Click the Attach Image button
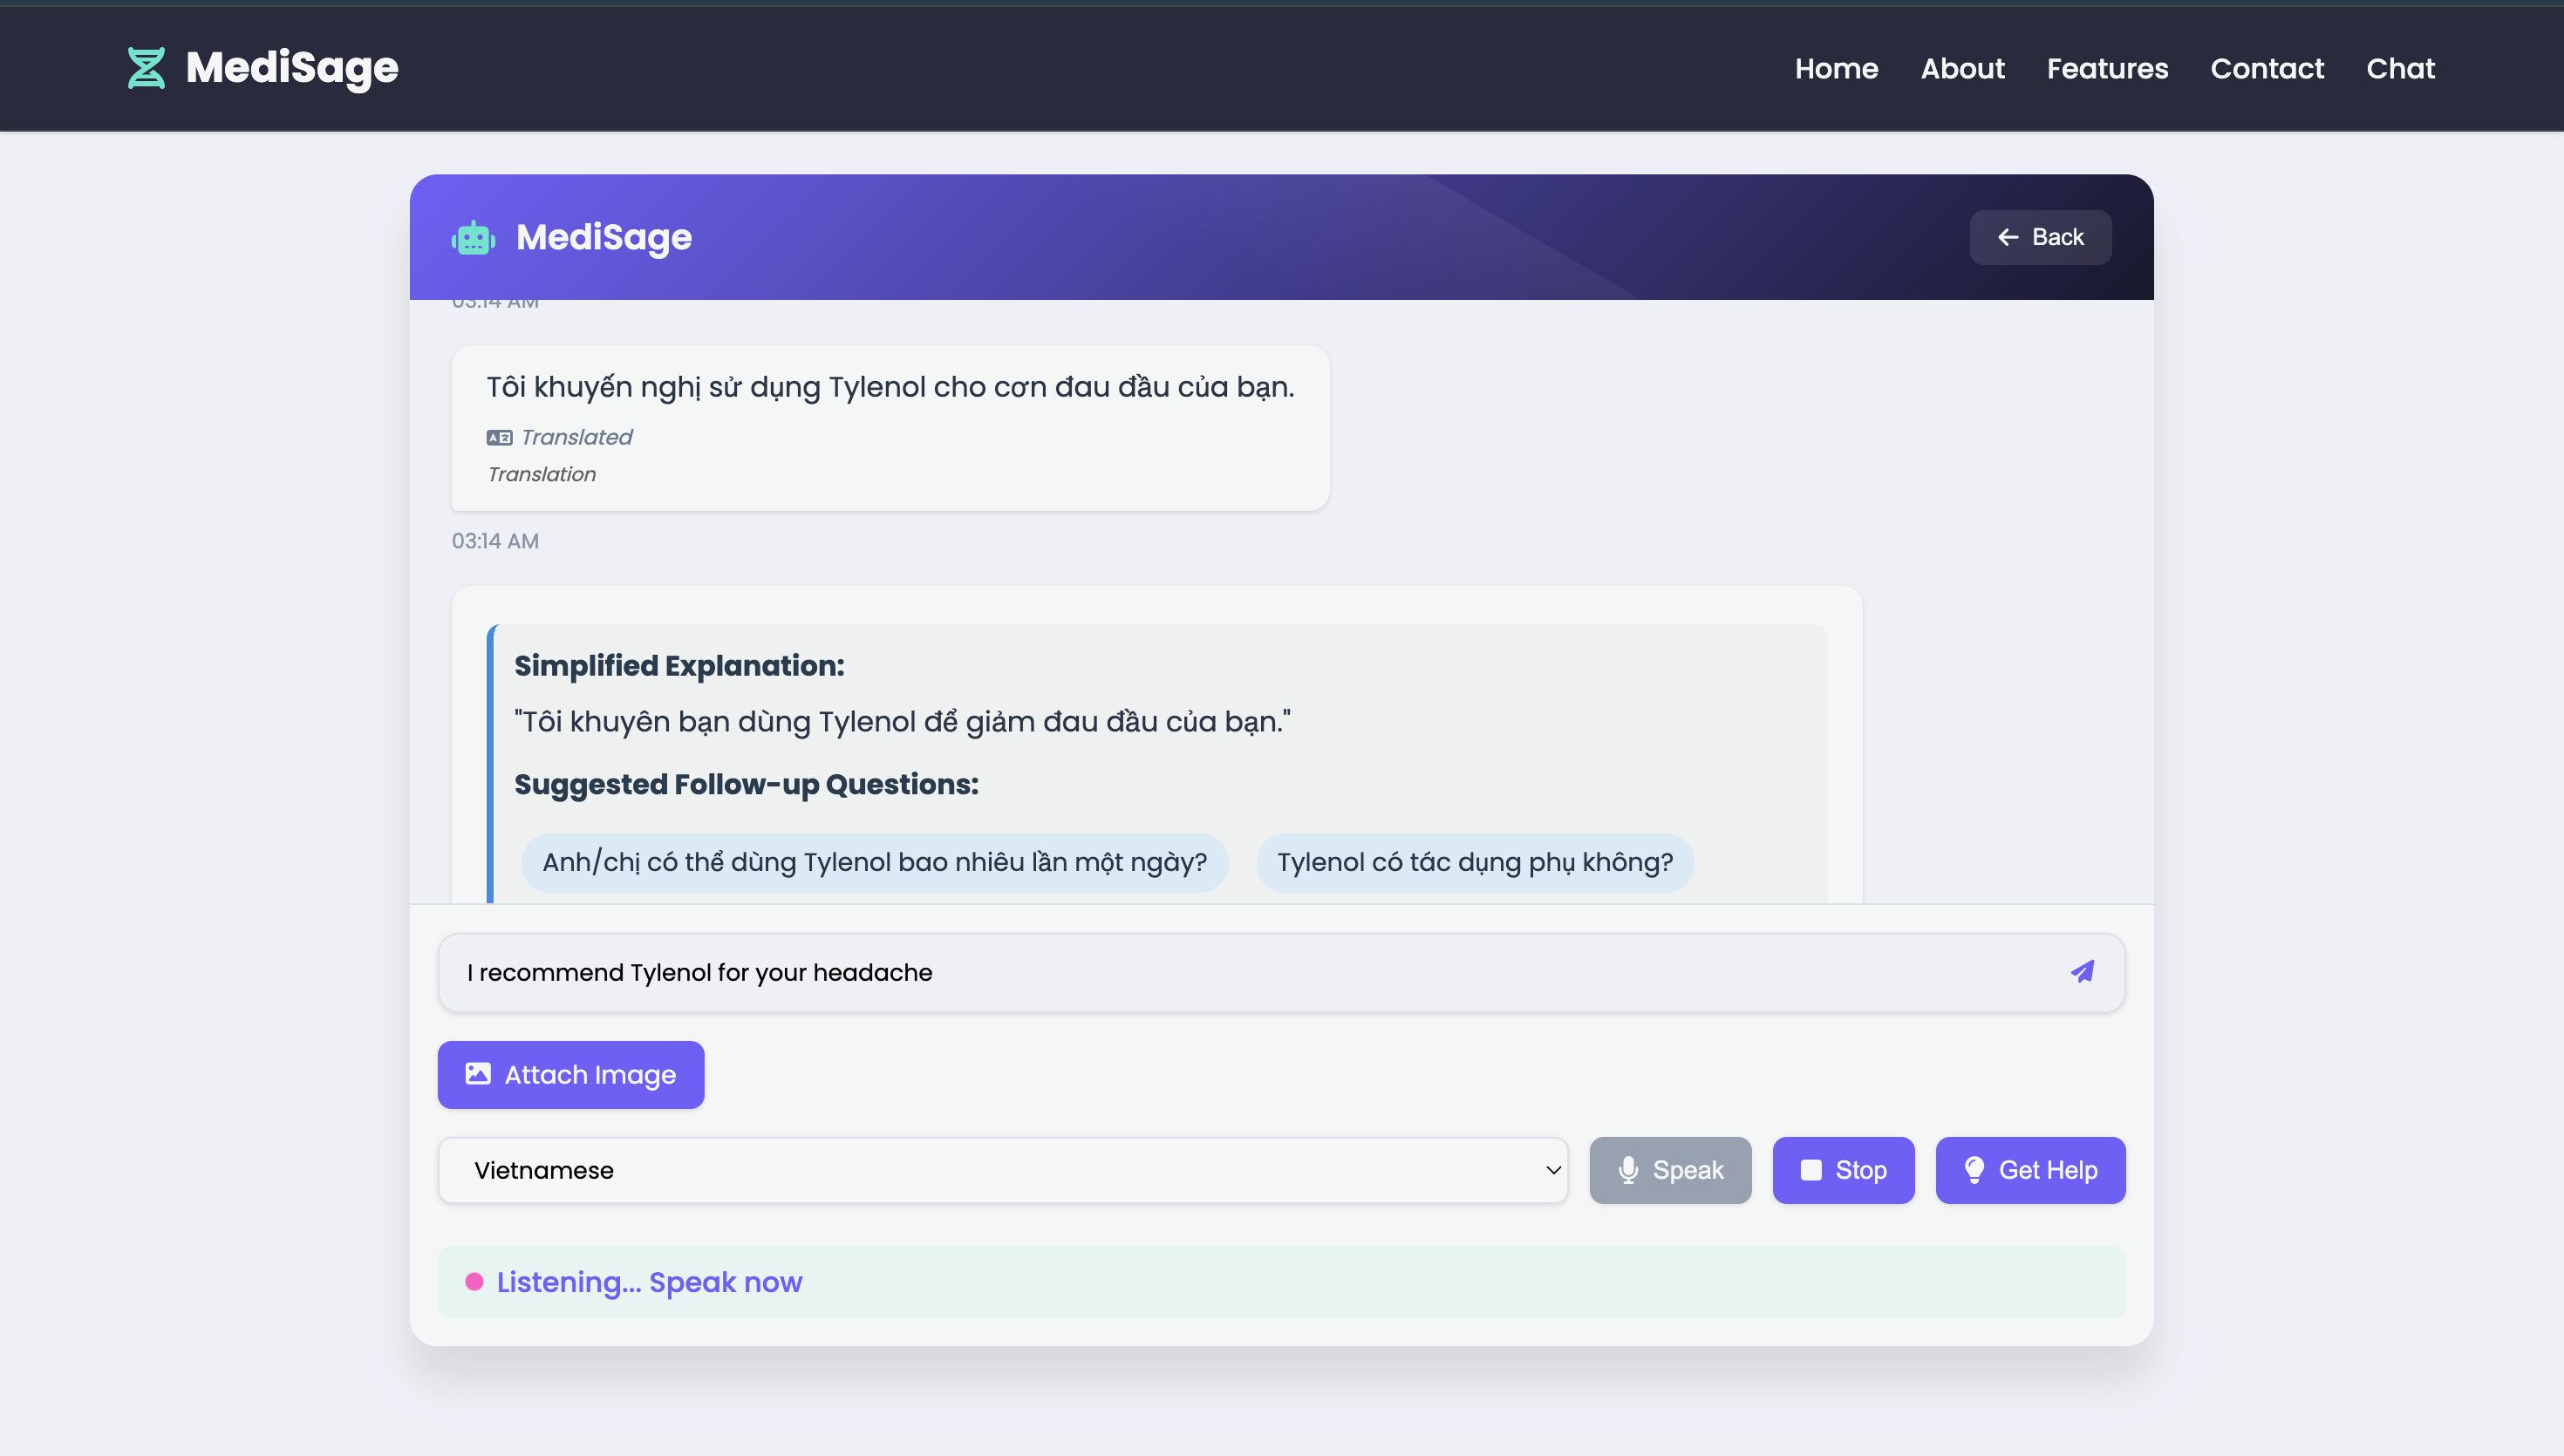This screenshot has width=2564, height=1456. click(570, 1075)
